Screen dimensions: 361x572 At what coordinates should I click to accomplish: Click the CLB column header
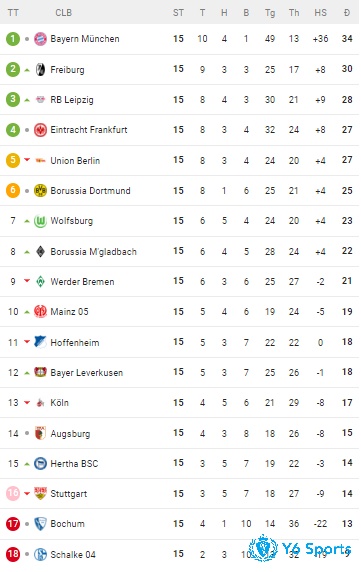(x=63, y=13)
